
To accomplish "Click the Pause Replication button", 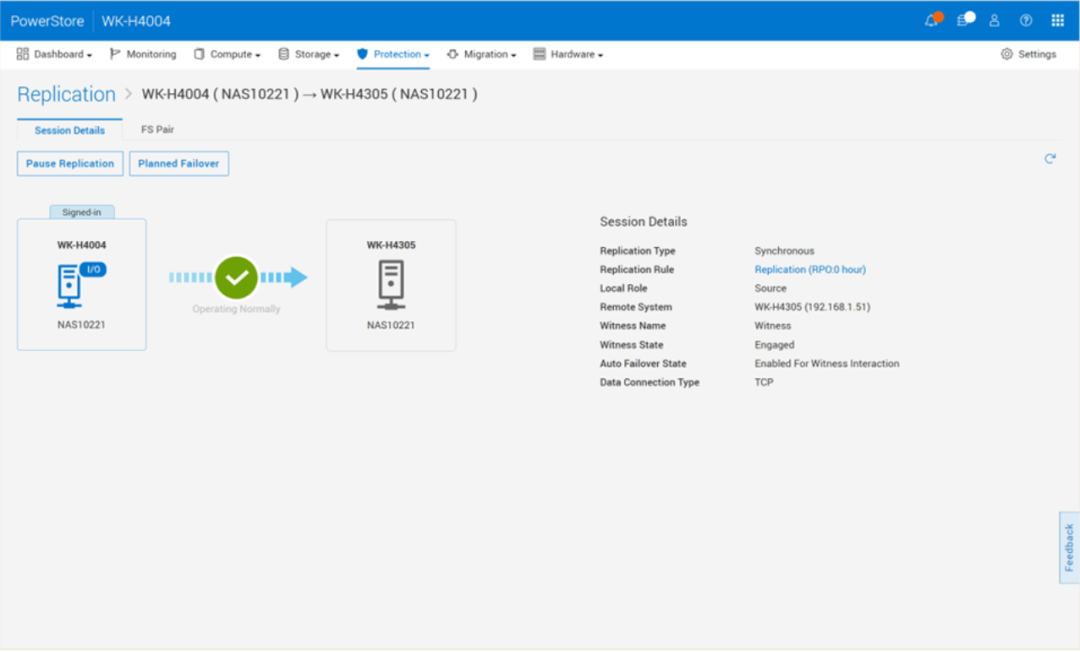I will coord(70,164).
